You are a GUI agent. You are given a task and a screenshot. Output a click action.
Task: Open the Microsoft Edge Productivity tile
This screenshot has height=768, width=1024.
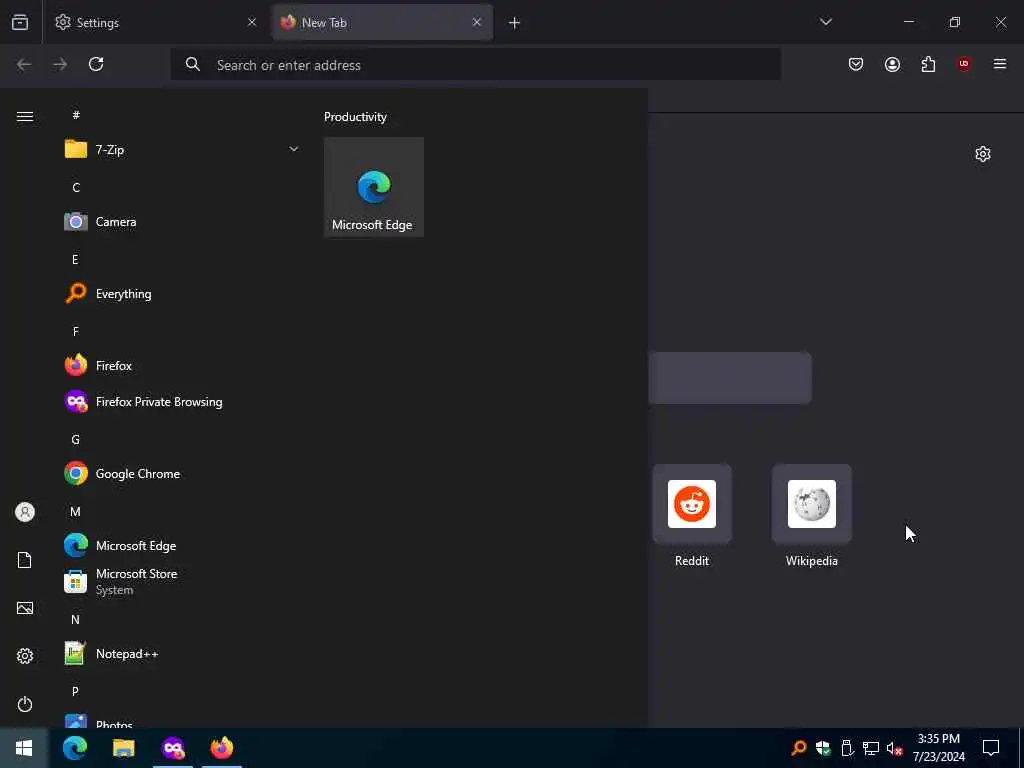coord(374,187)
